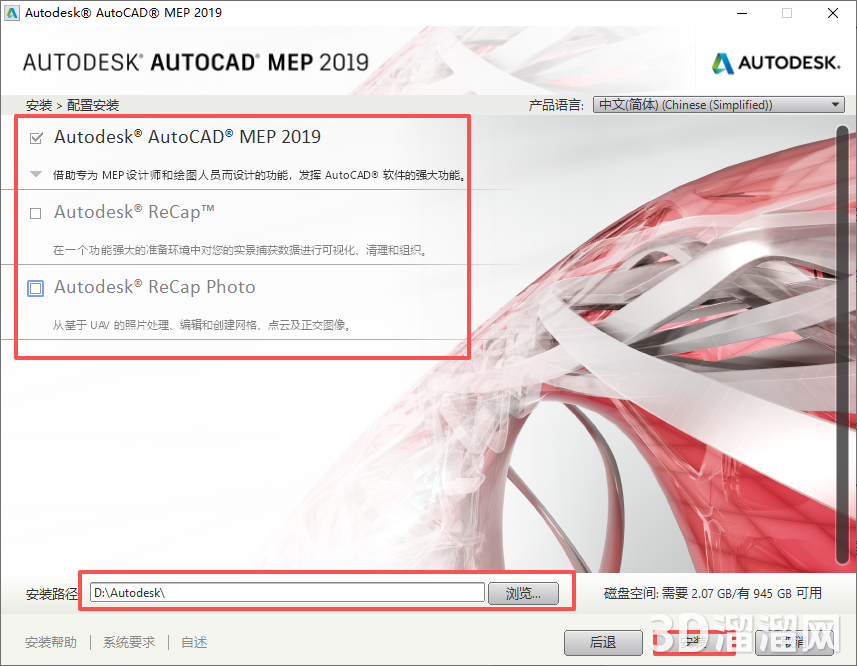
Task: Check the Autodesk ReCap checkbox
Action: [36, 213]
